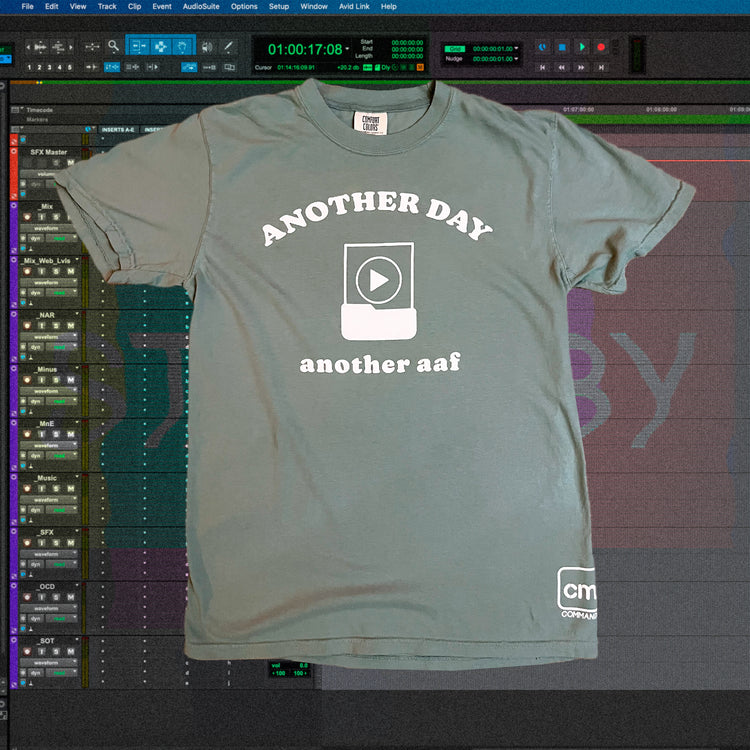Open the File menu
The height and width of the screenshot is (750, 750).
pyautogui.click(x=28, y=6)
